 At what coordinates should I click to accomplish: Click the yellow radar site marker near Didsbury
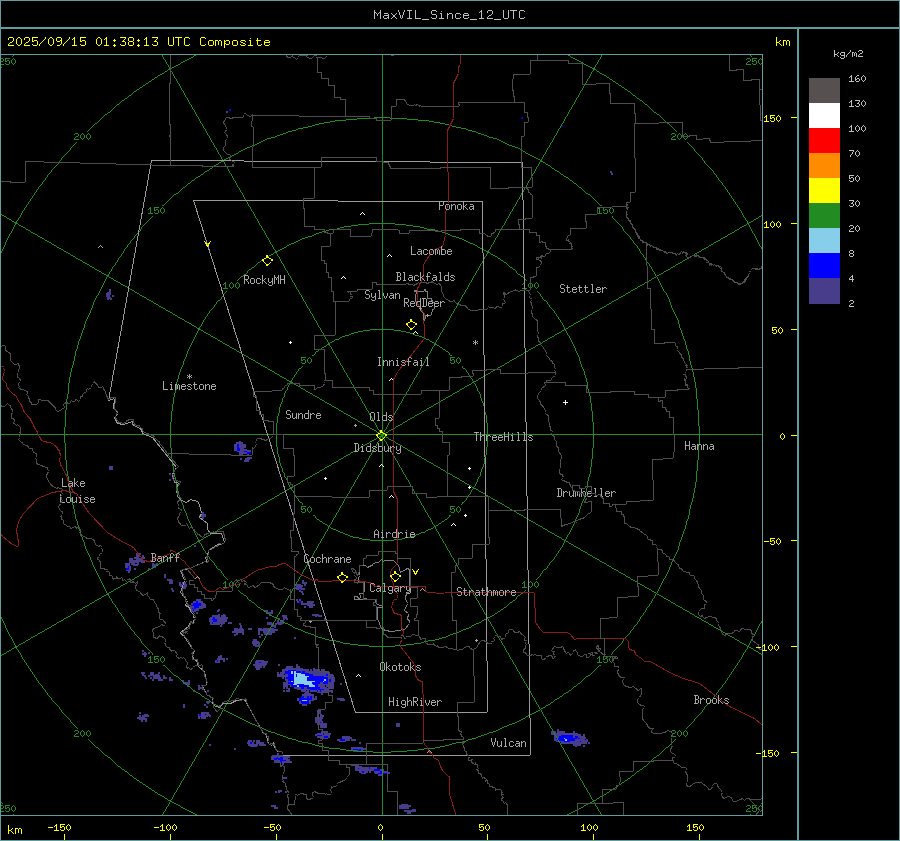pos(381,436)
